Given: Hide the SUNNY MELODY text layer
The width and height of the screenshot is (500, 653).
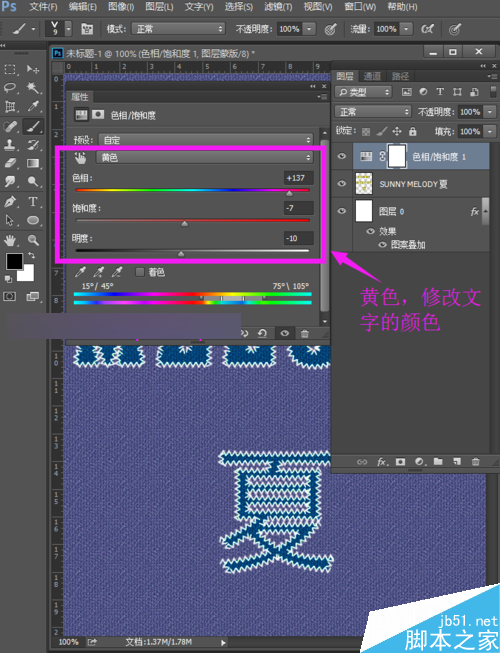Looking at the screenshot, I should [341, 184].
